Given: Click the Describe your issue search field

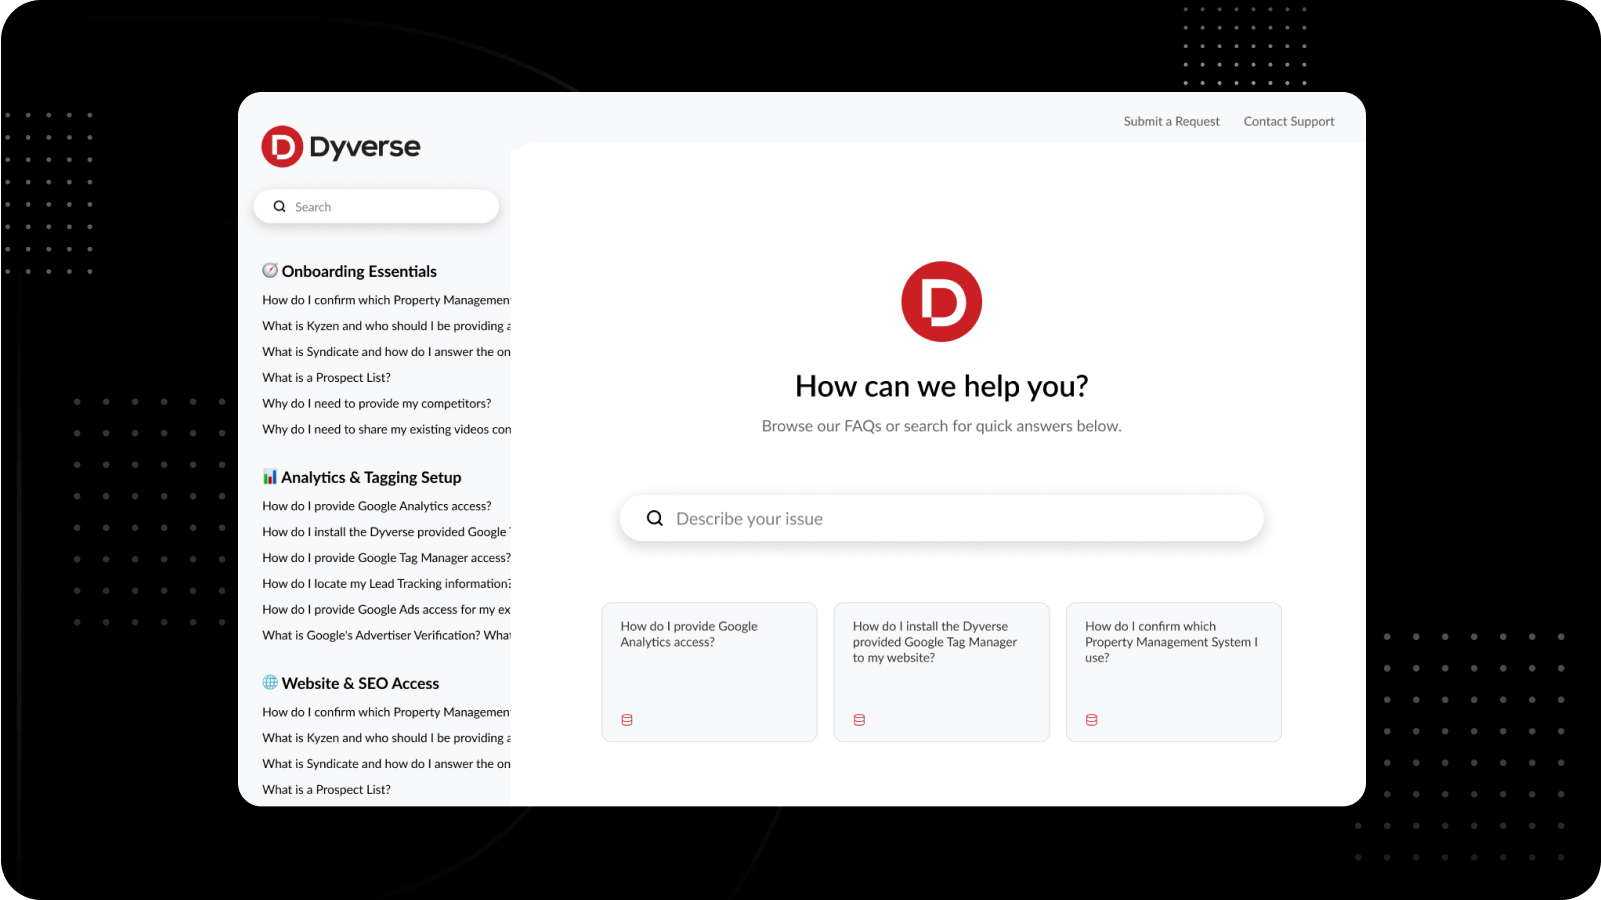Looking at the screenshot, I should pyautogui.click(x=940, y=518).
